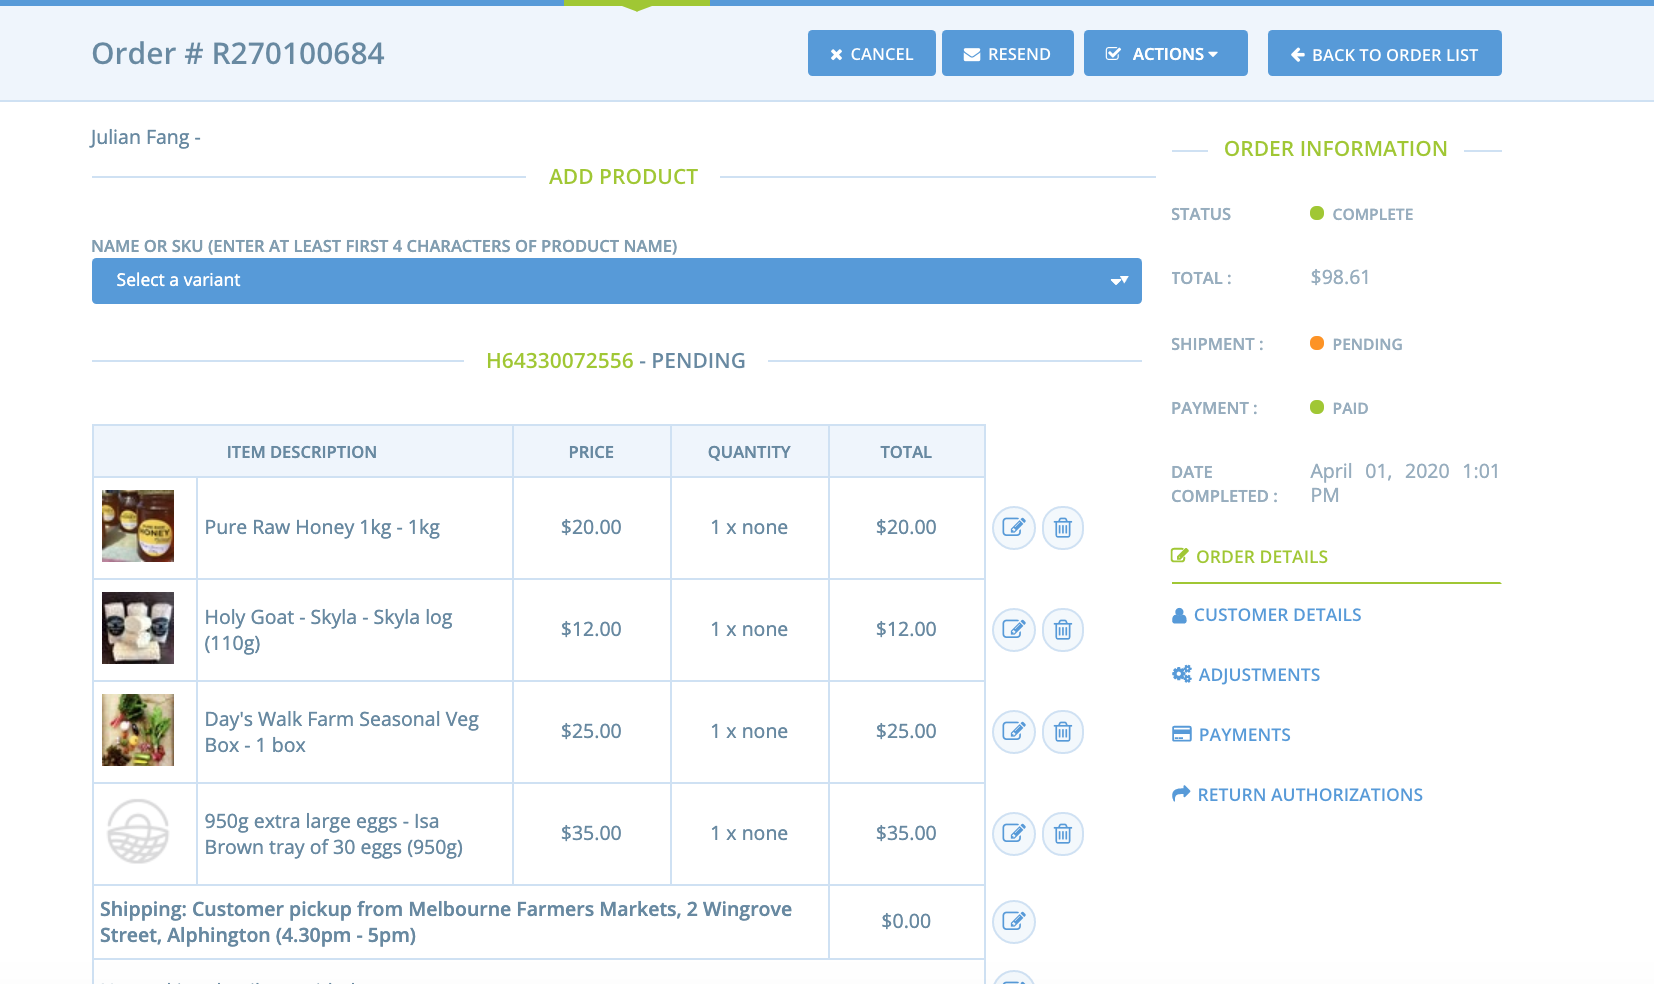
Task: Open shipment H64330072556 link
Action: pyautogui.click(x=560, y=361)
